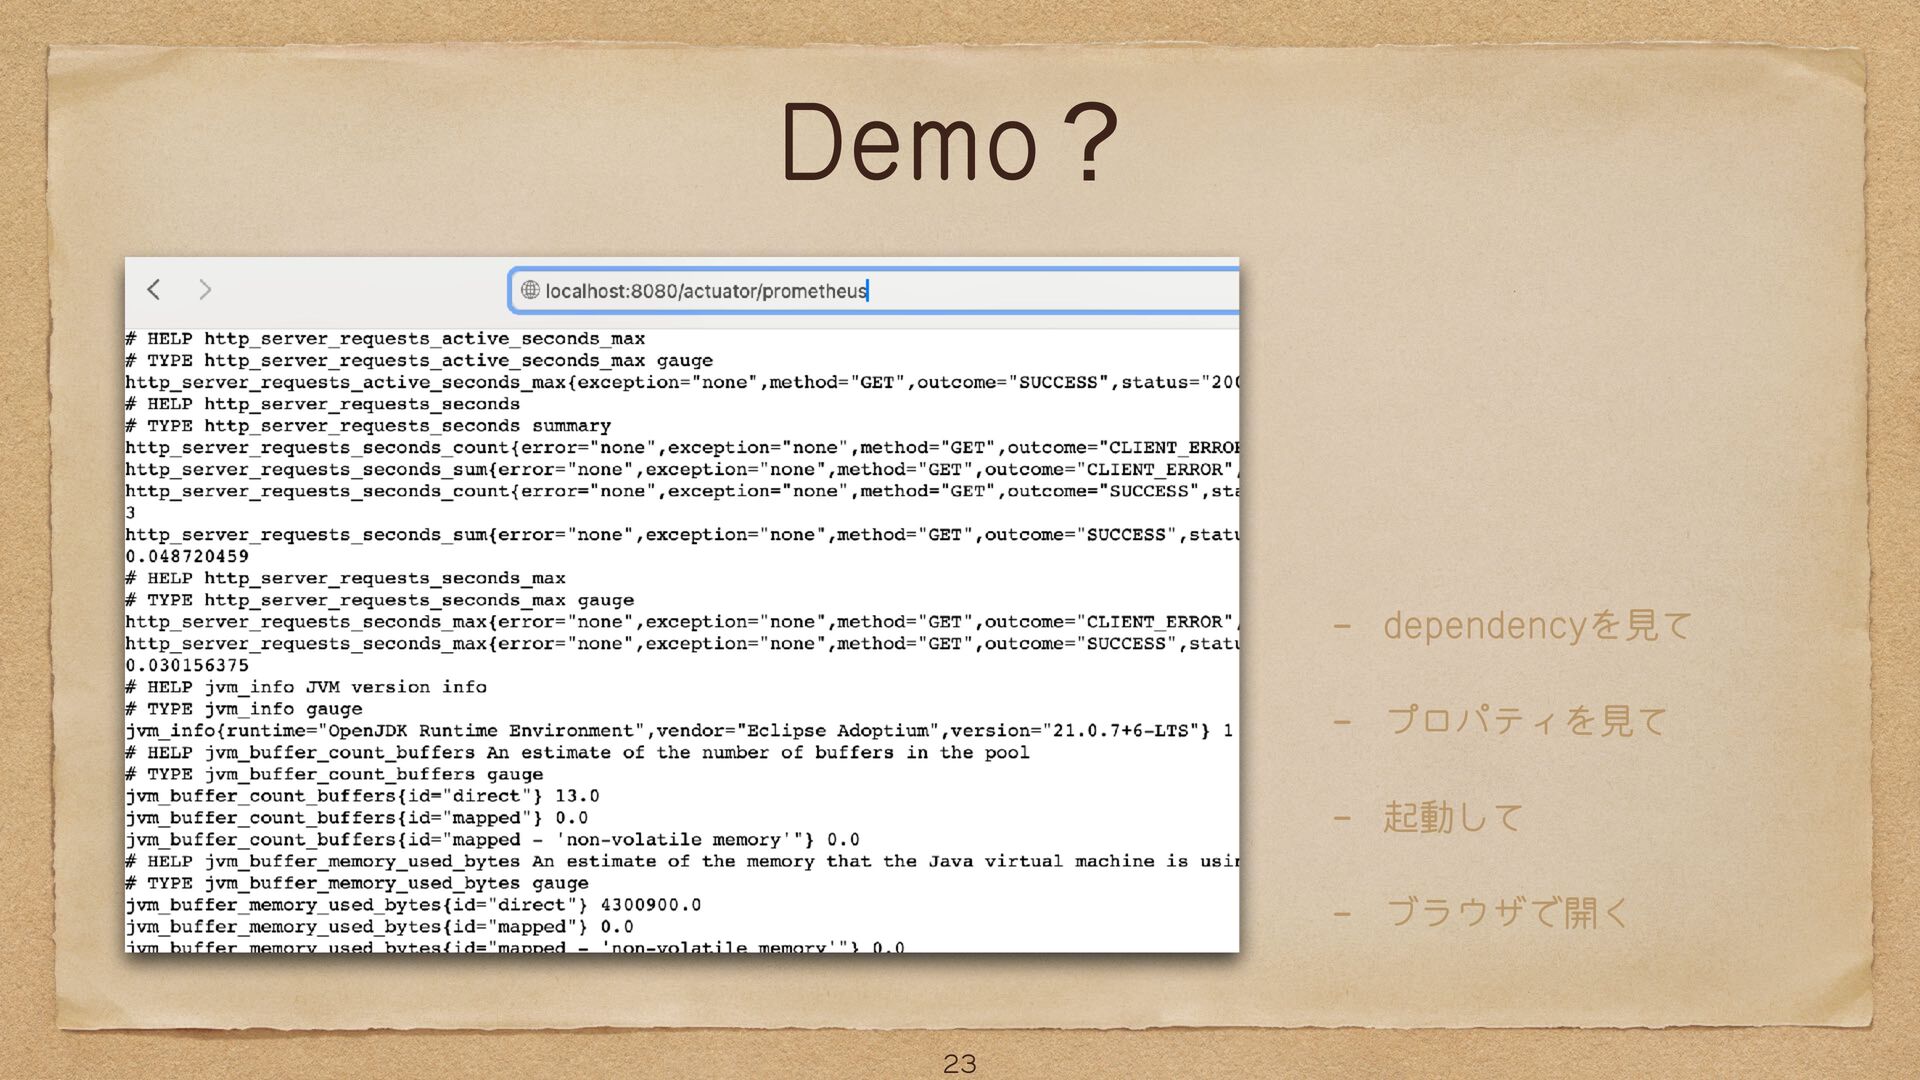Click the browser forward arrow
The height and width of the screenshot is (1080, 1920).
[205, 290]
